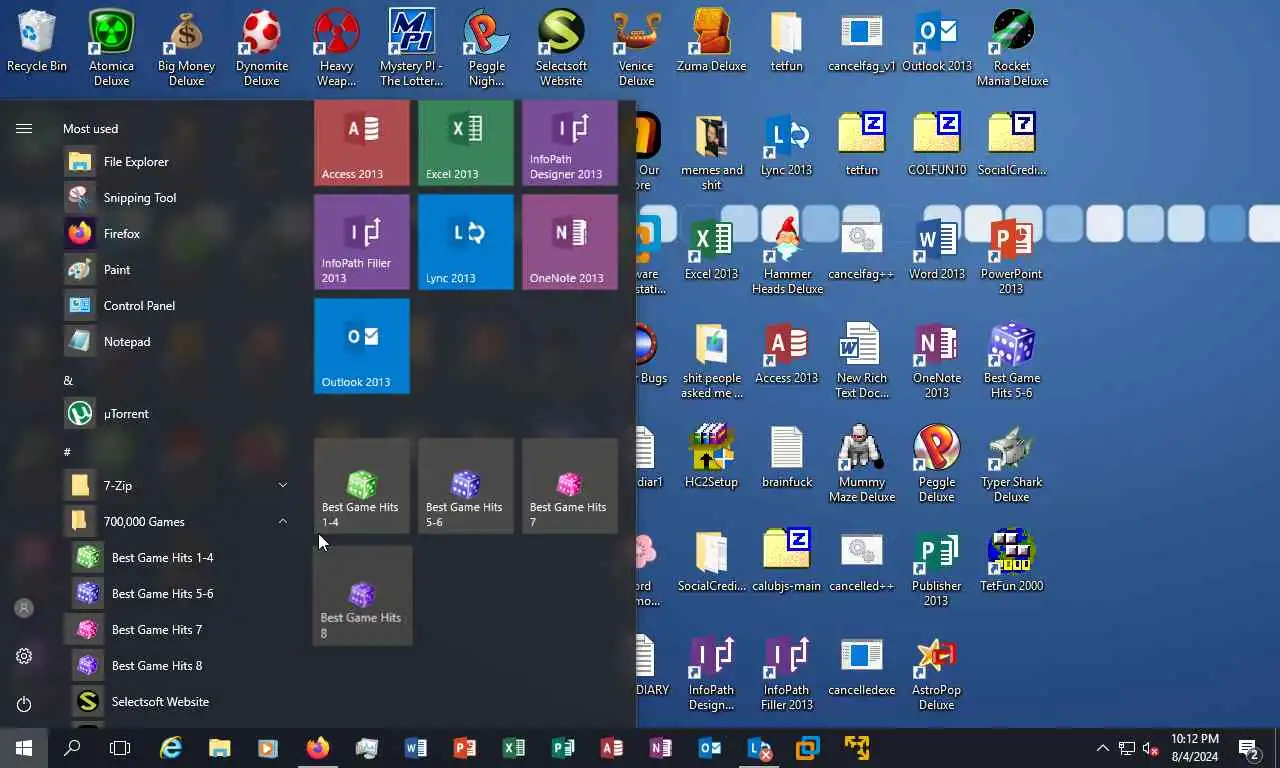Select New Rich Text Document on desktop
The height and width of the screenshot is (768, 1280).
862,360
